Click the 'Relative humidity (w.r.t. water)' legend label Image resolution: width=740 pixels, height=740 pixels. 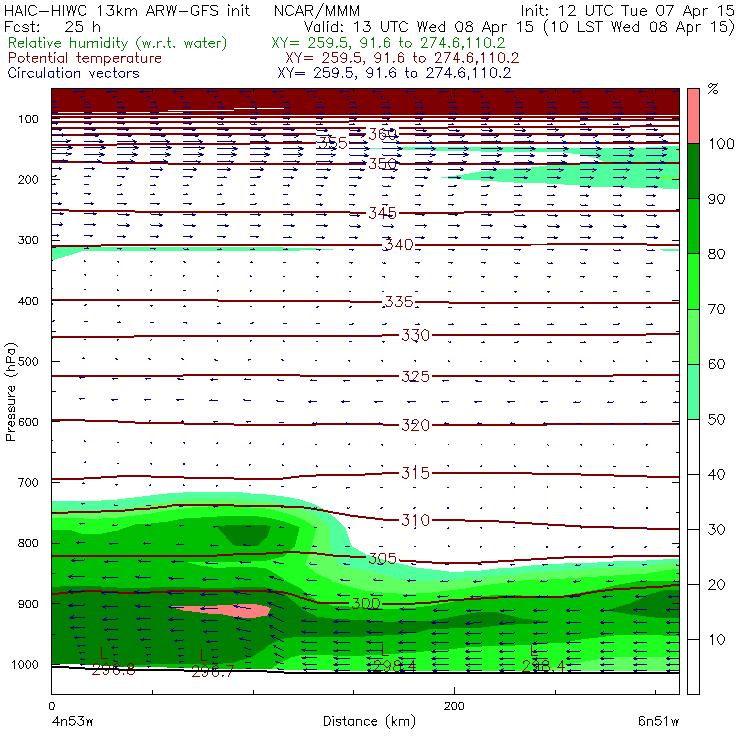click(118, 43)
